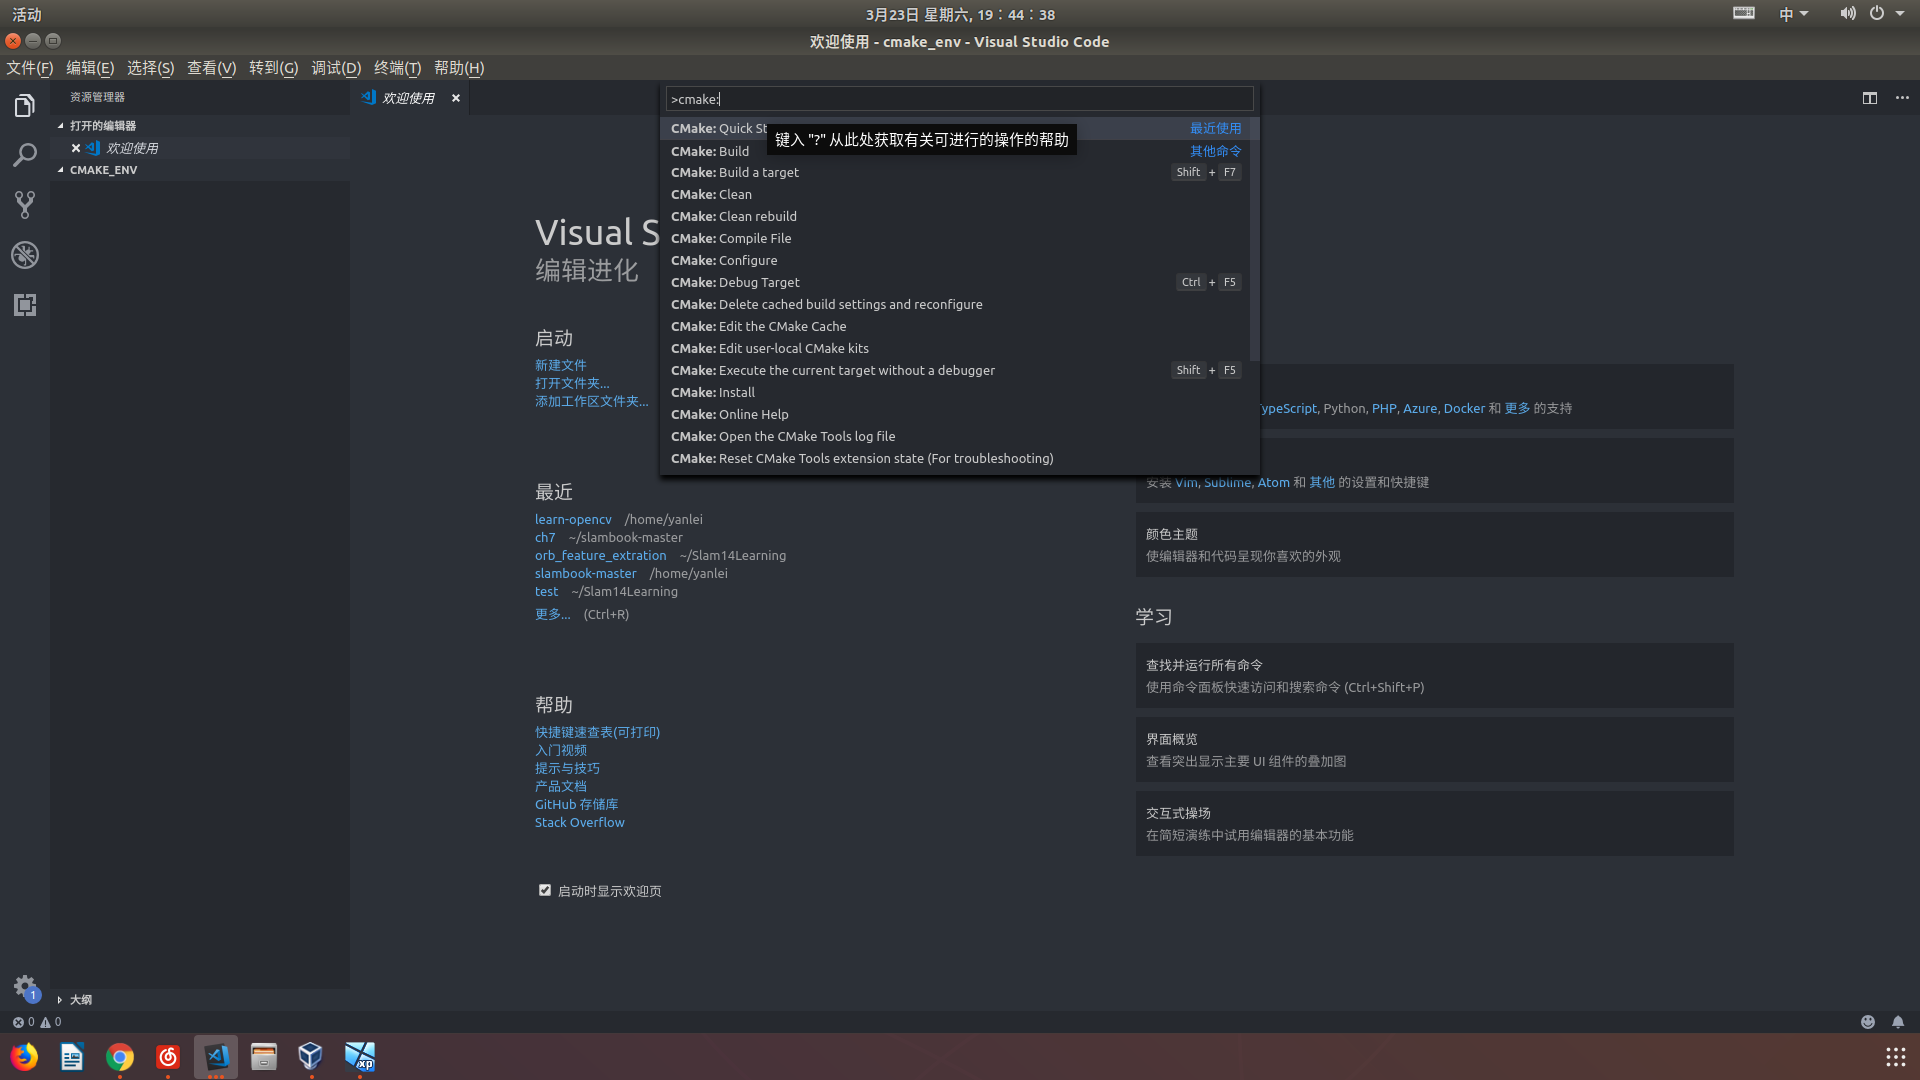The width and height of the screenshot is (1920, 1080).
Task: Open the 帮助(H) menu
Action: [x=459, y=68]
